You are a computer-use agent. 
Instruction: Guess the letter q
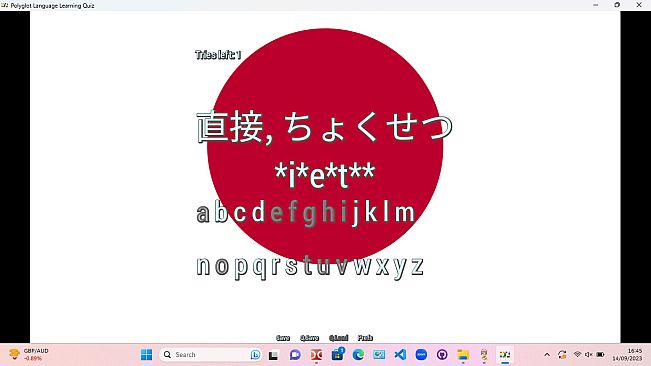pos(259,269)
